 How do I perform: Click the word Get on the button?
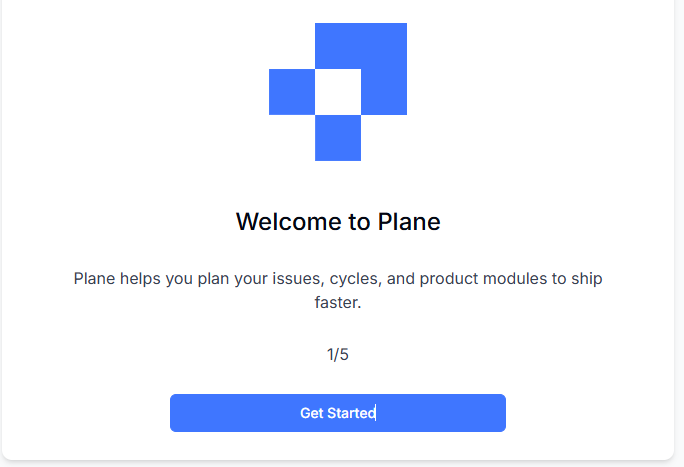point(311,413)
